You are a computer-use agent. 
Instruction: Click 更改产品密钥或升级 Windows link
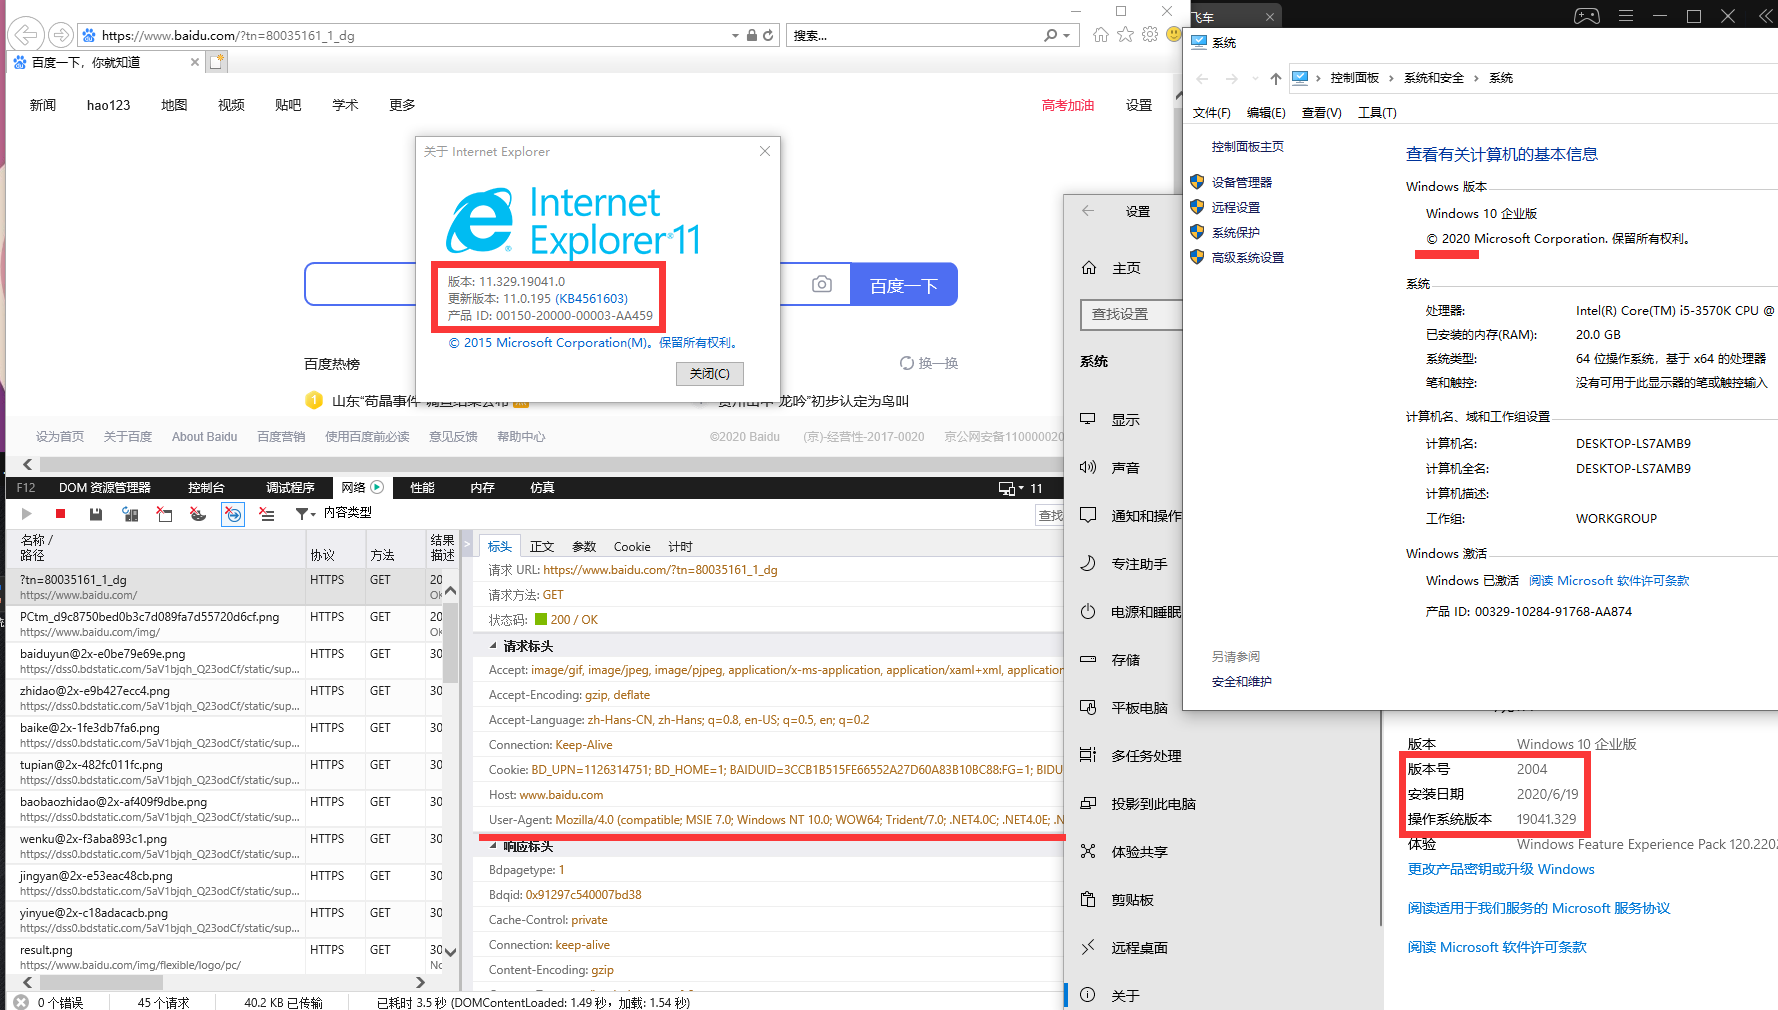point(1501,869)
